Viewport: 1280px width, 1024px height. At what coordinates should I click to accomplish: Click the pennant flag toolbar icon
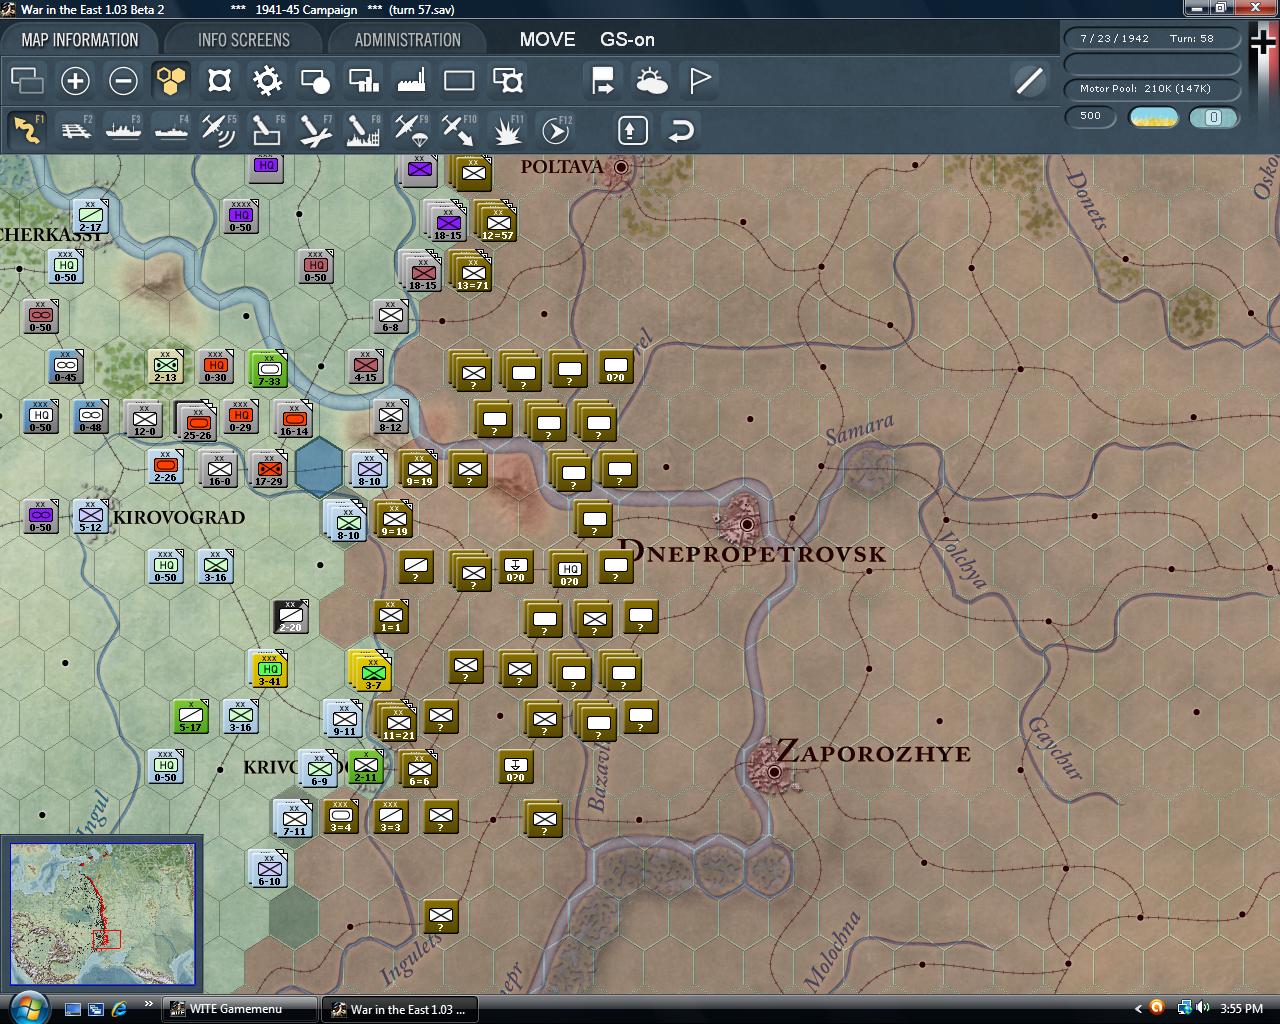pyautogui.click(x=700, y=80)
